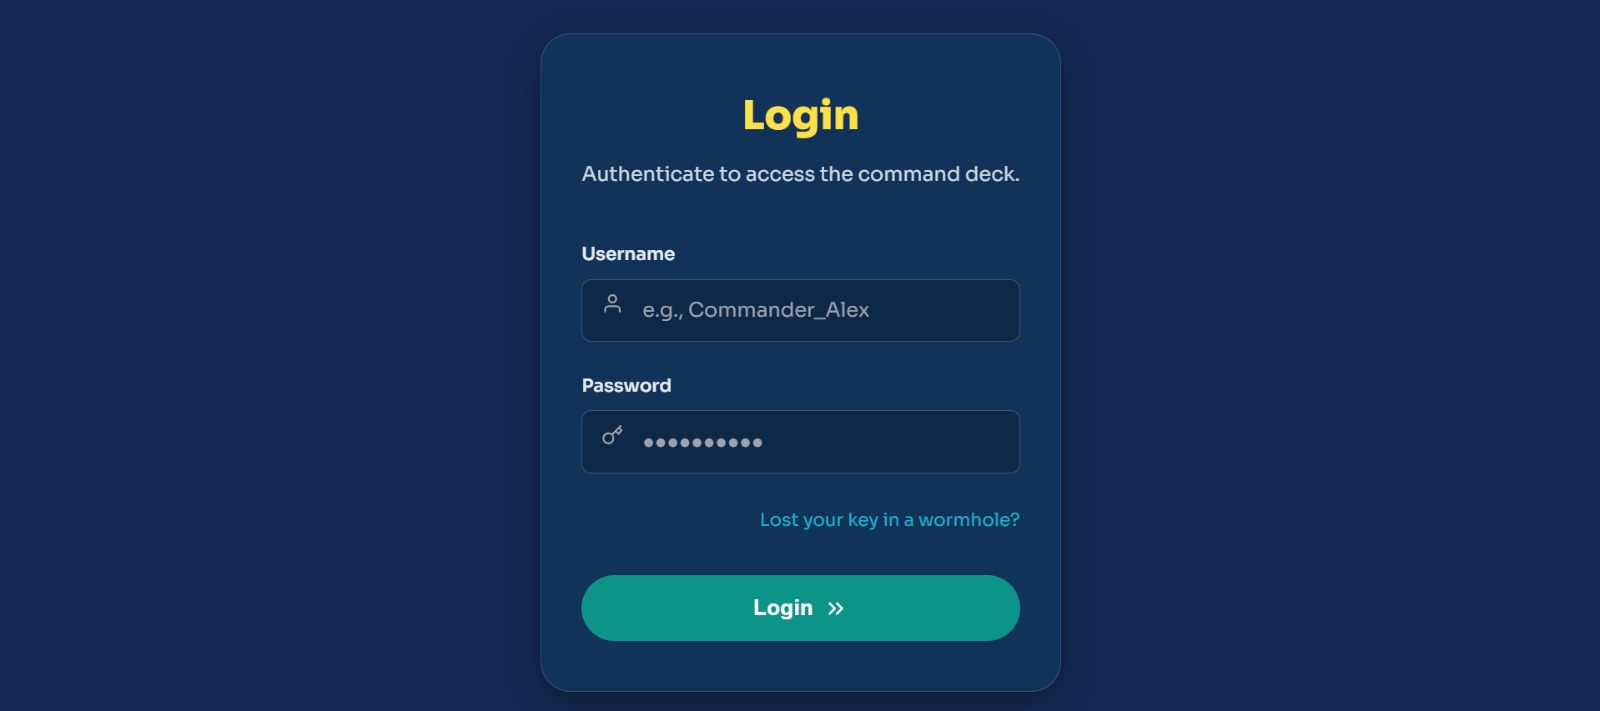Click empty area right of password dots
This screenshot has height=711, width=1600.
890,442
